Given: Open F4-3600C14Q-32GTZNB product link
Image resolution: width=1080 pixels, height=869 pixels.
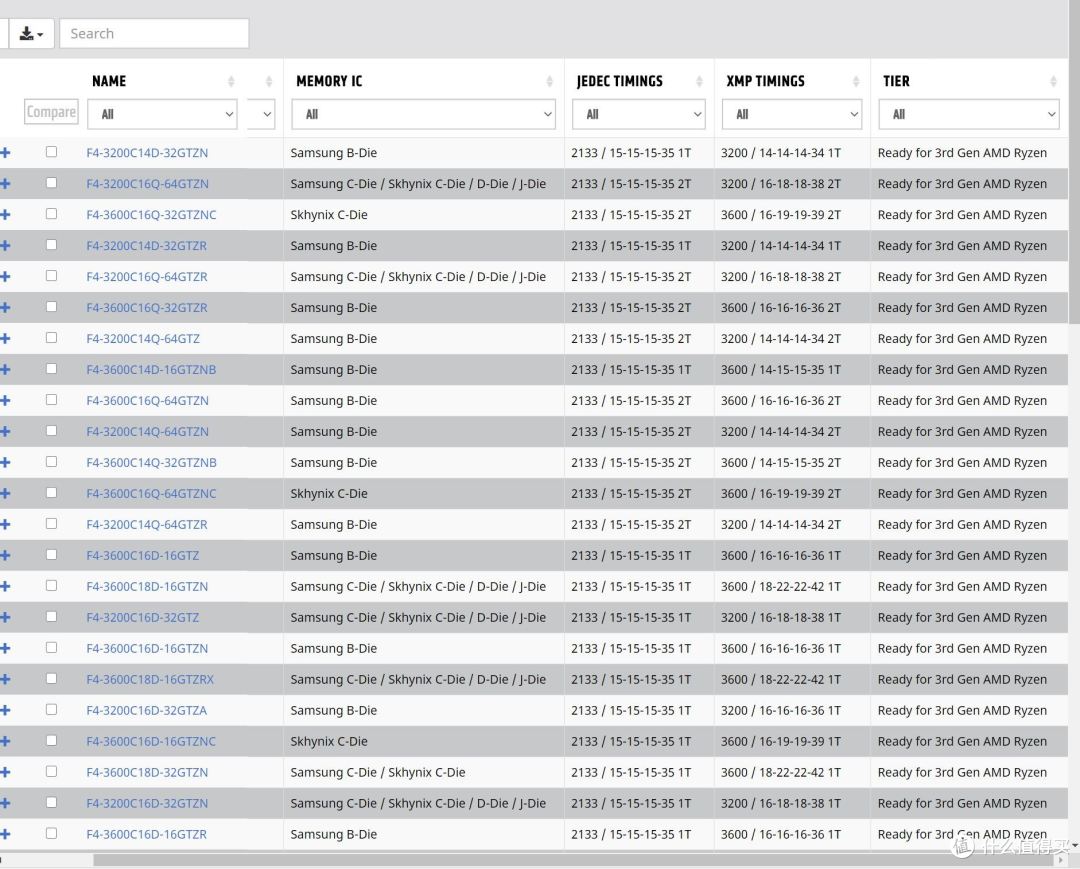Looking at the screenshot, I should pos(152,463).
